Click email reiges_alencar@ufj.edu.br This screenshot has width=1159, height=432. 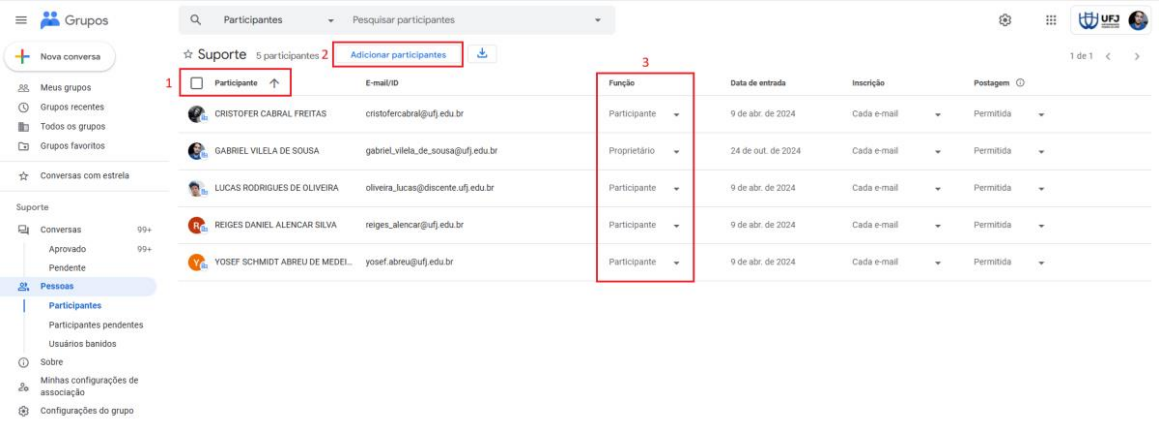[x=414, y=225]
